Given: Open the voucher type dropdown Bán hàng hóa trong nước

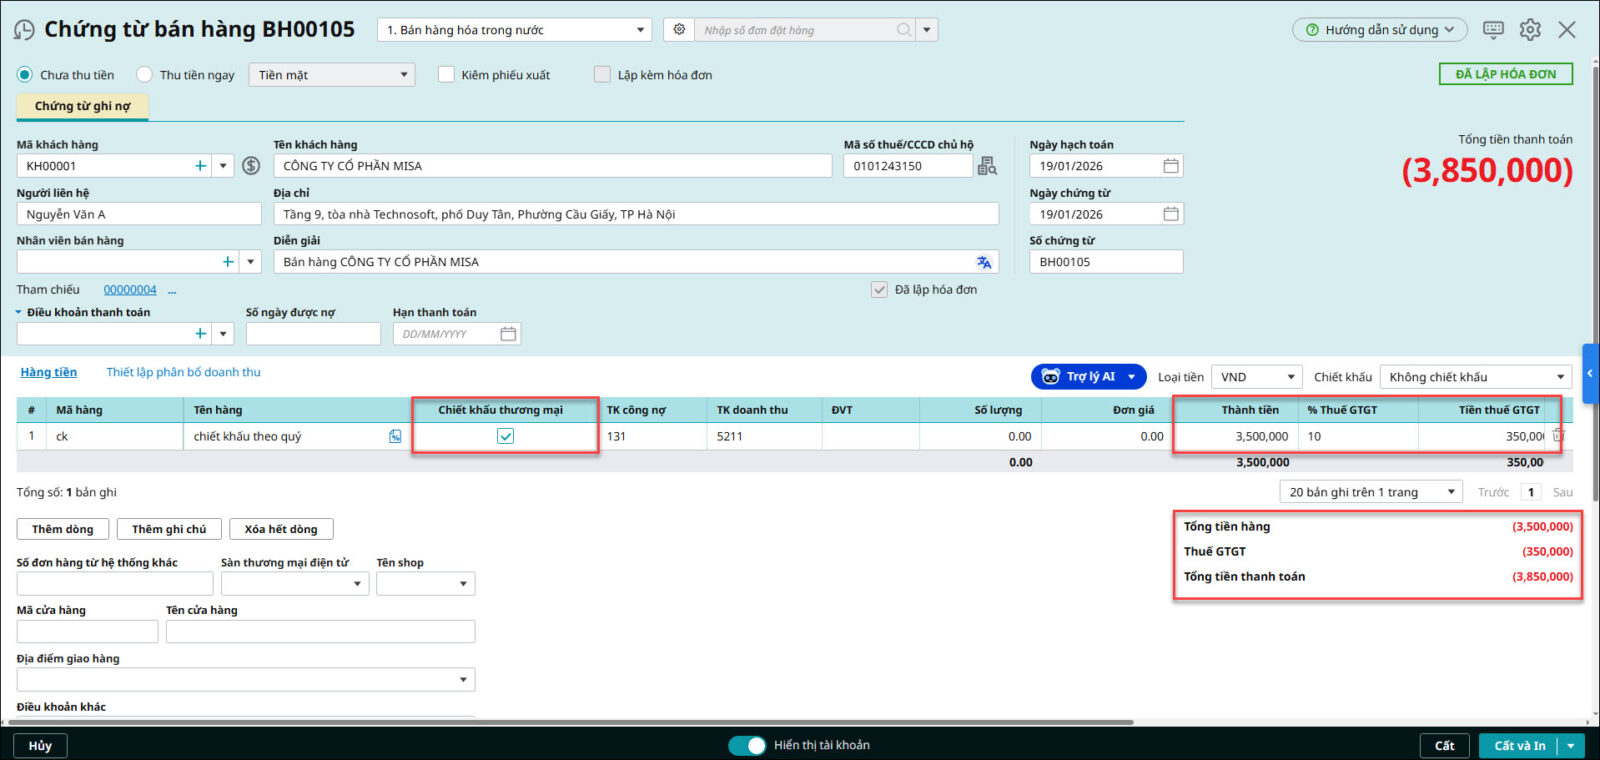Looking at the screenshot, I should coord(514,30).
